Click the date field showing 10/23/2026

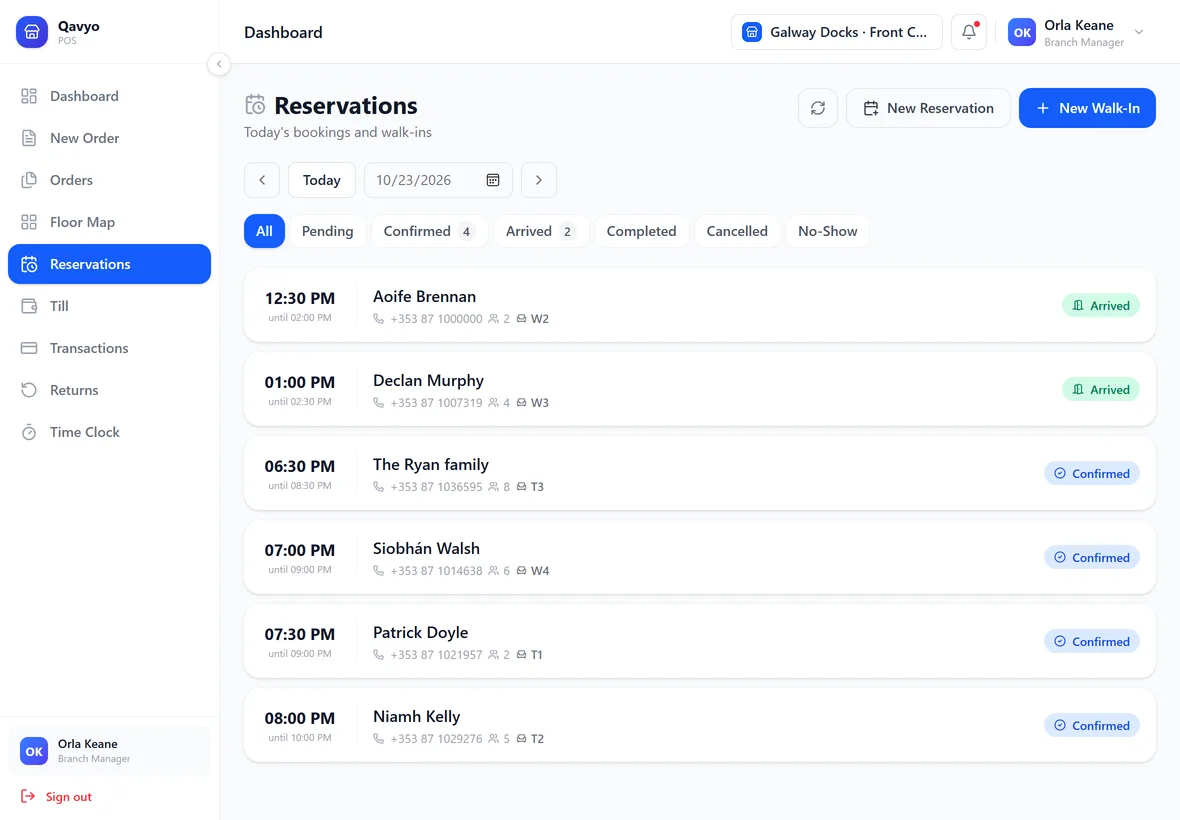point(438,181)
